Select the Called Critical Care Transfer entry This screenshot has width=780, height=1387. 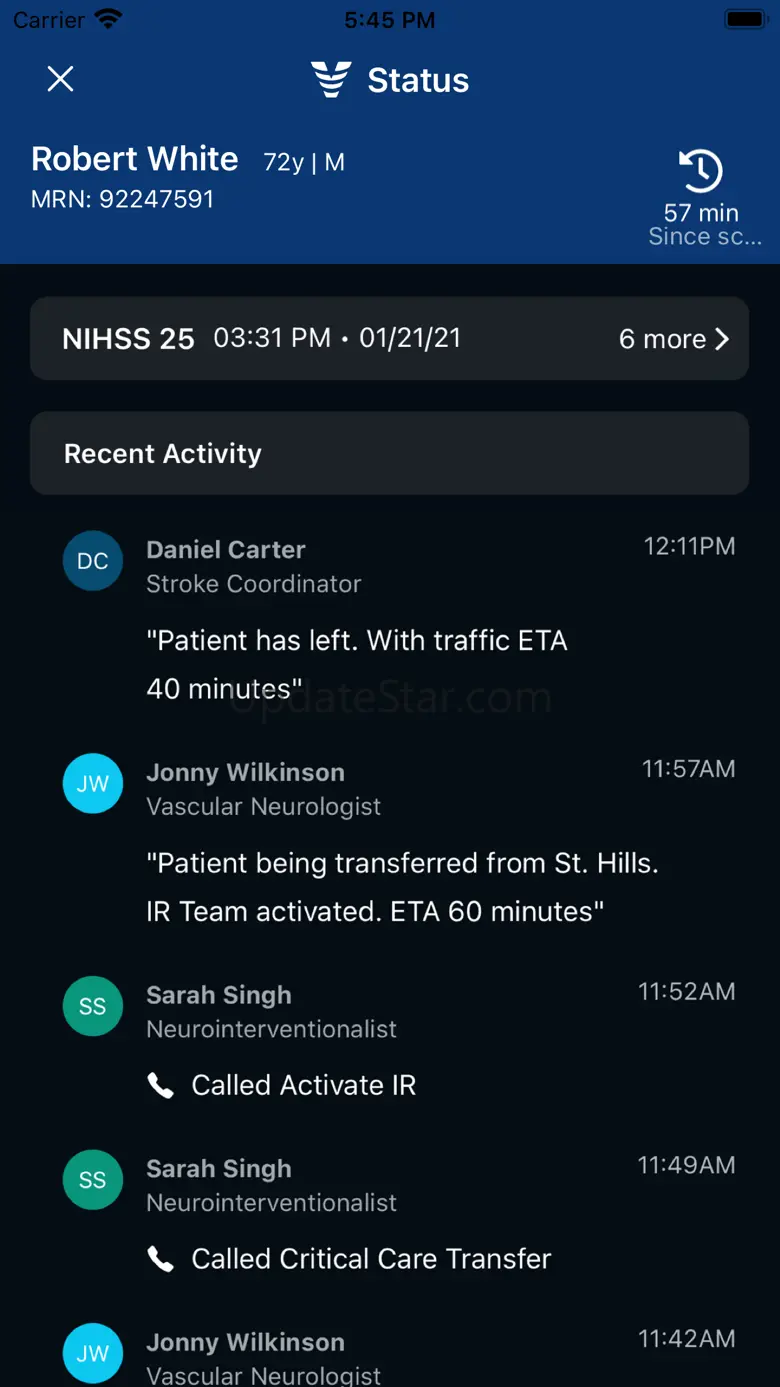[371, 1259]
